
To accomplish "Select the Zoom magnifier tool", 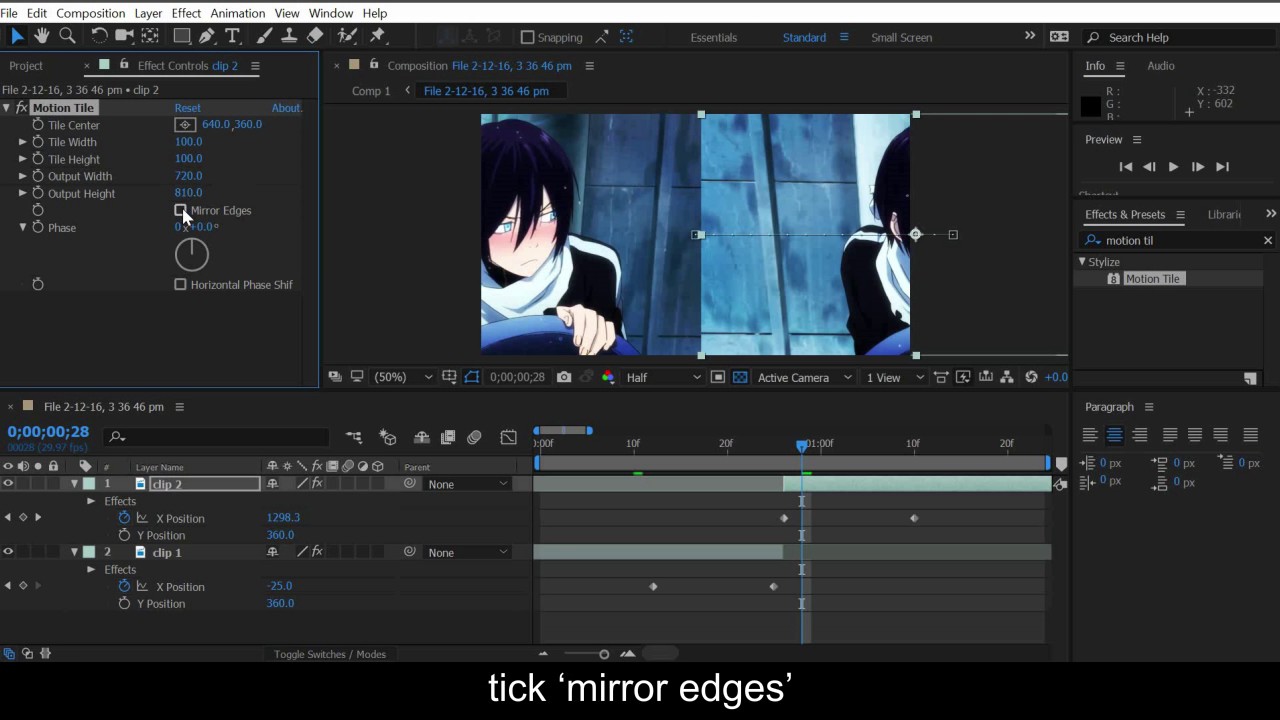I will click(x=67, y=36).
